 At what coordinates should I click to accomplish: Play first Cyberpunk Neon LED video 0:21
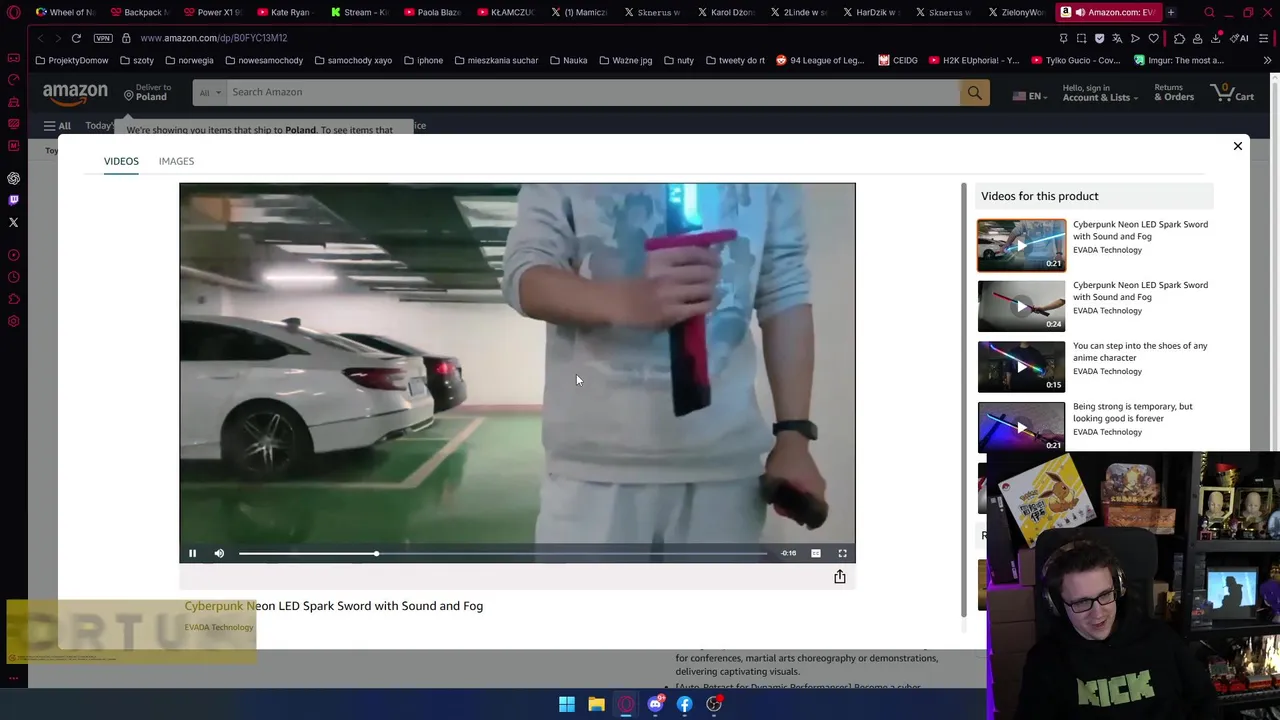[x=1021, y=245]
